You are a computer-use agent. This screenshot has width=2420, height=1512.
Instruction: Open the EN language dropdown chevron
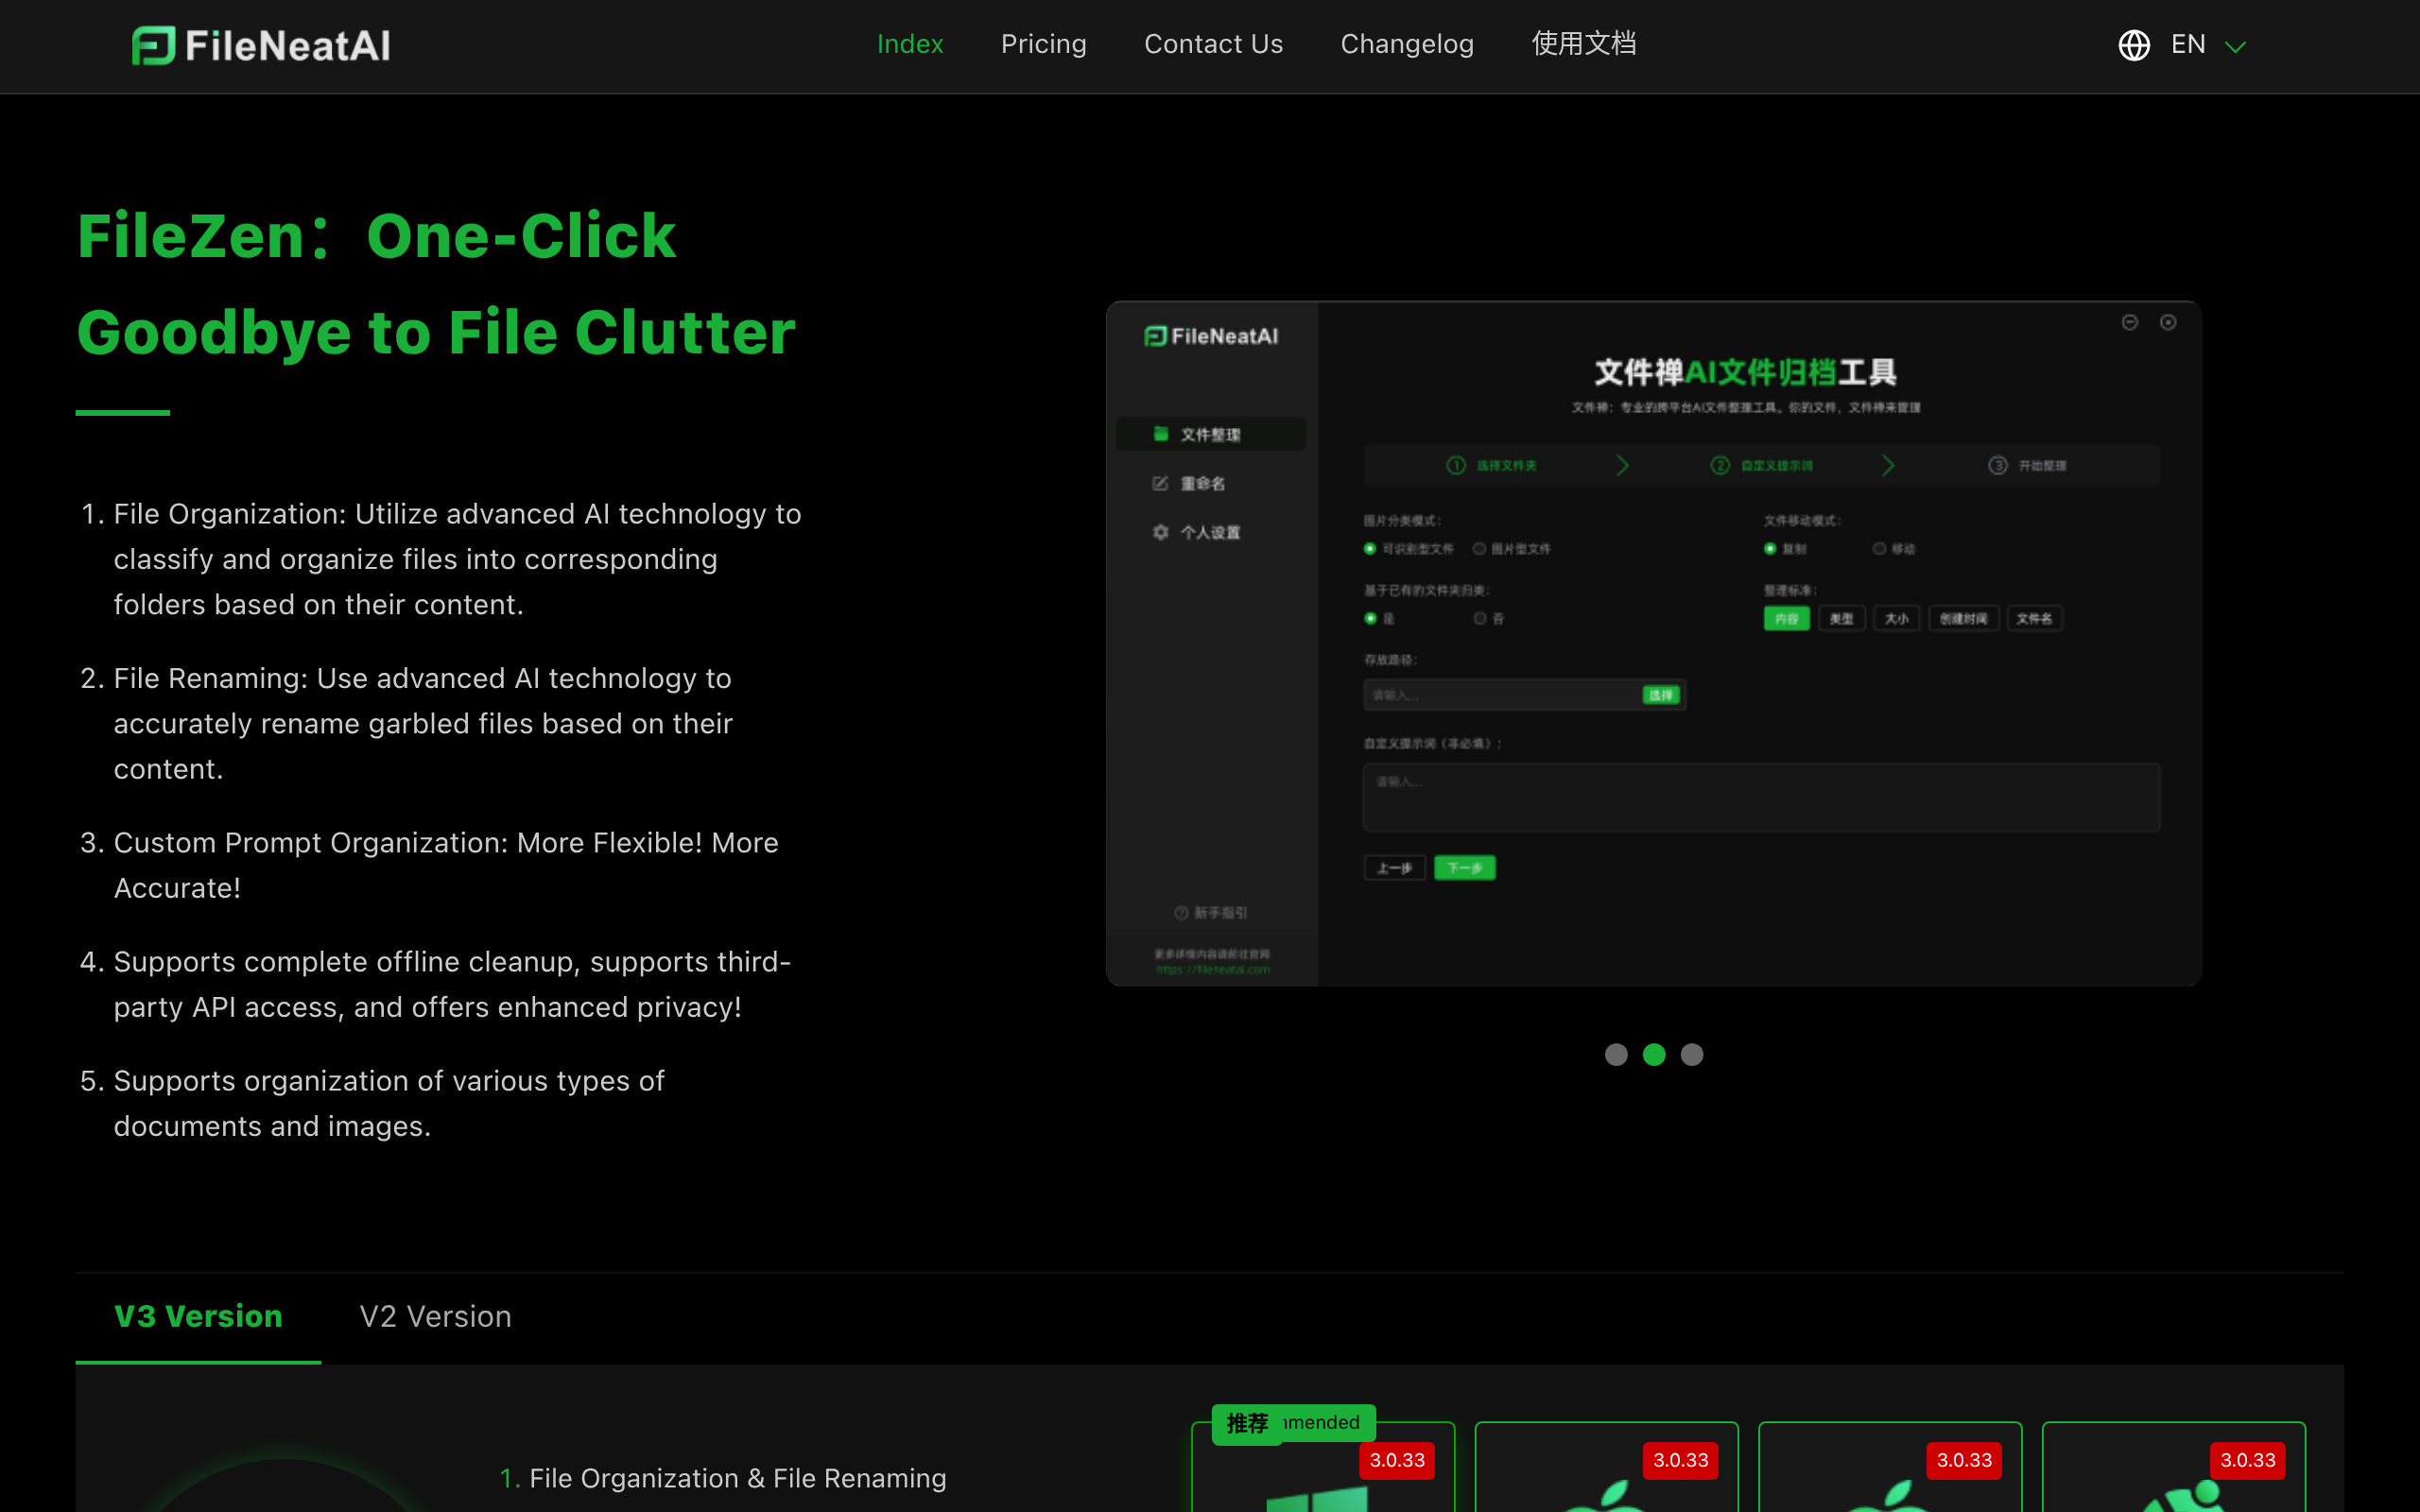pyautogui.click(x=2235, y=47)
